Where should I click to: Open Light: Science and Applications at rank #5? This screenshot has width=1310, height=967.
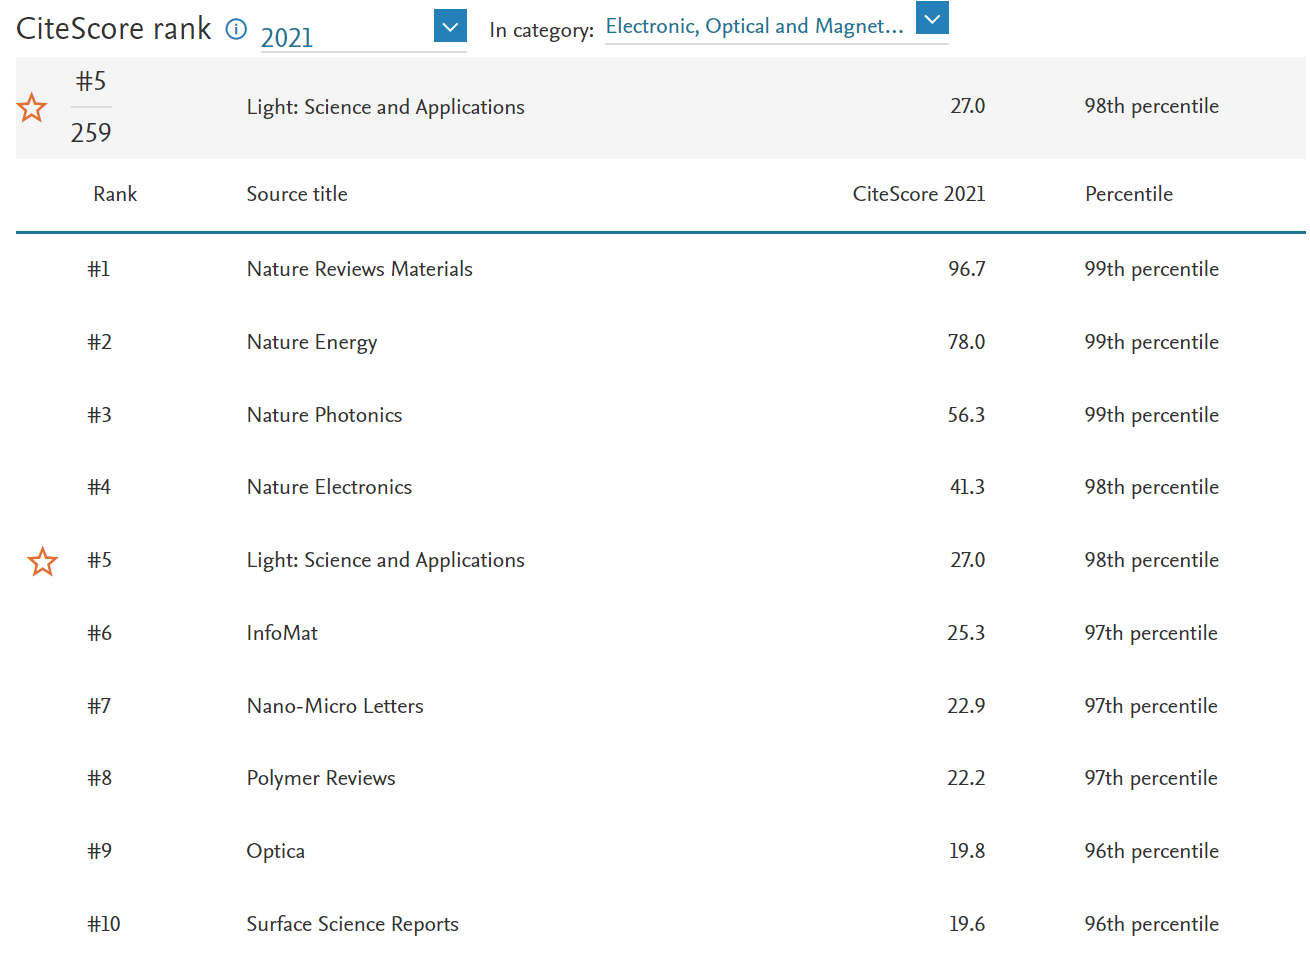point(385,560)
